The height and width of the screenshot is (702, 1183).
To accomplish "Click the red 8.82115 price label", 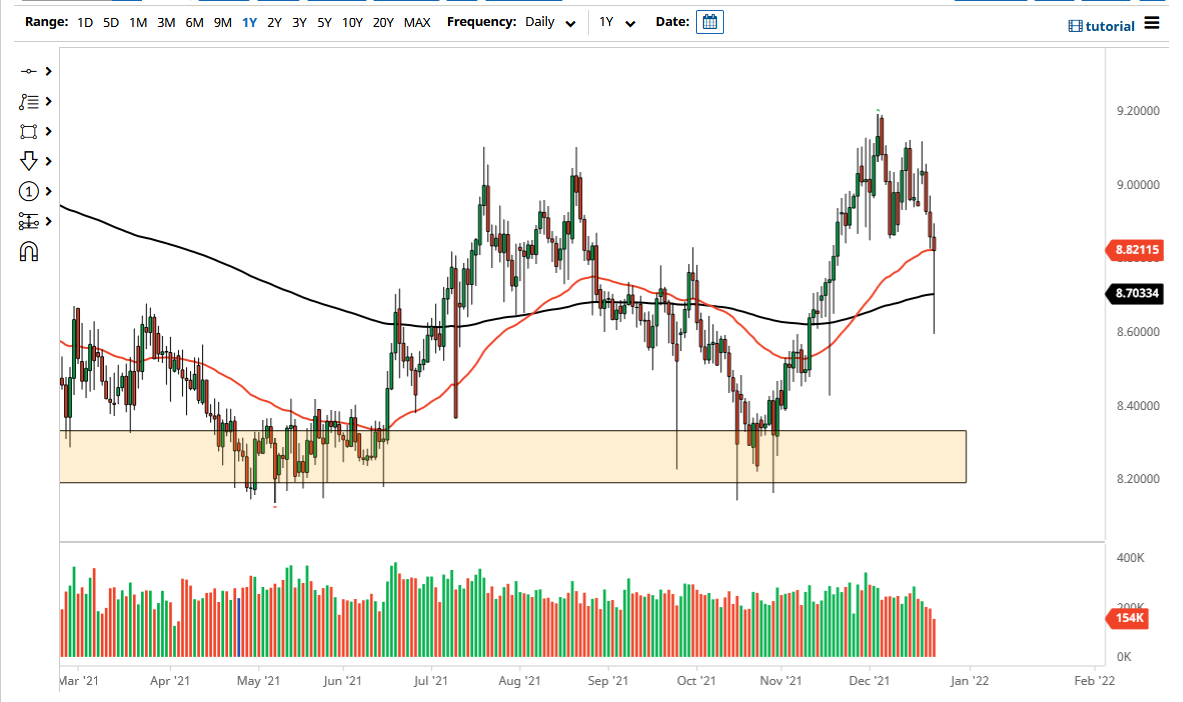I will 1136,250.
